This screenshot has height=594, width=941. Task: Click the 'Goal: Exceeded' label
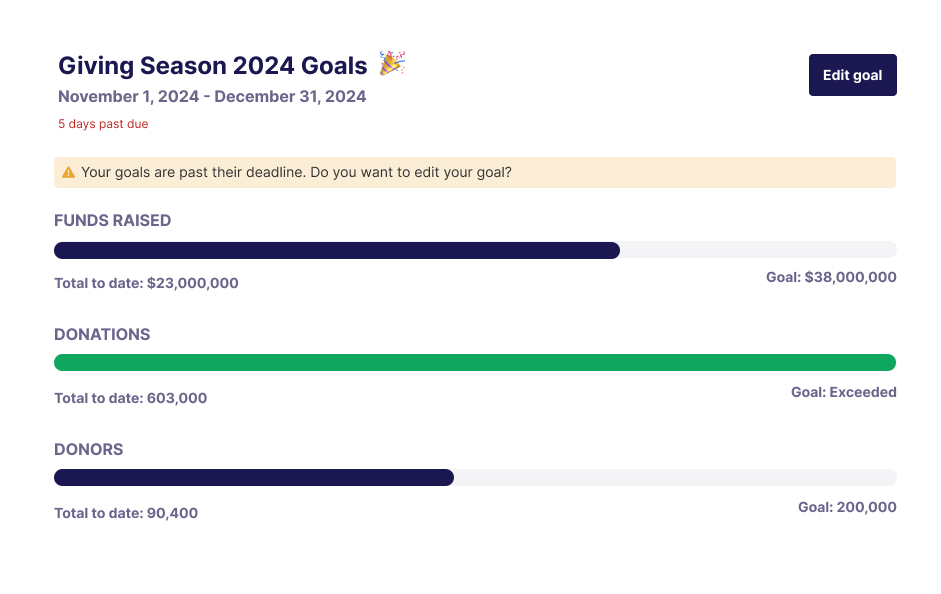click(x=843, y=392)
